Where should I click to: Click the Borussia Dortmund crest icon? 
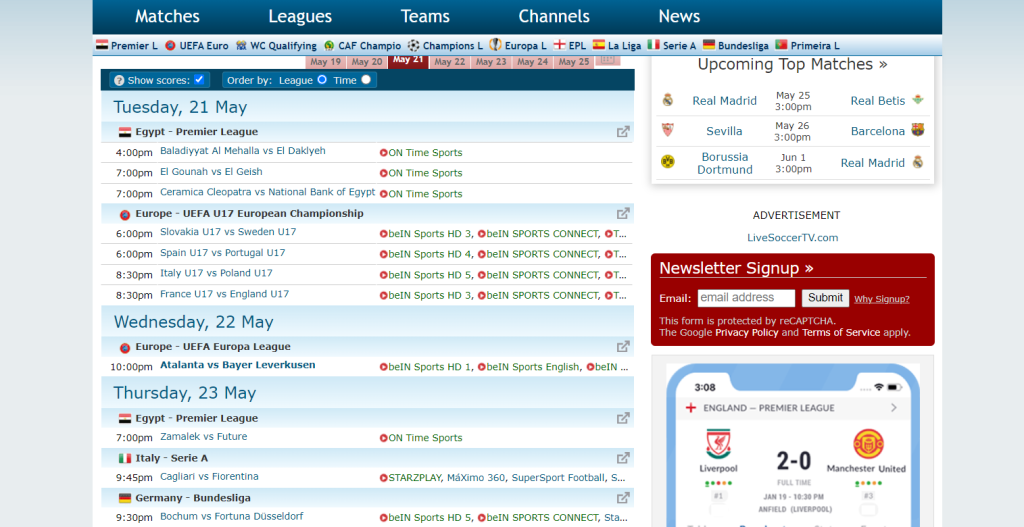667,162
